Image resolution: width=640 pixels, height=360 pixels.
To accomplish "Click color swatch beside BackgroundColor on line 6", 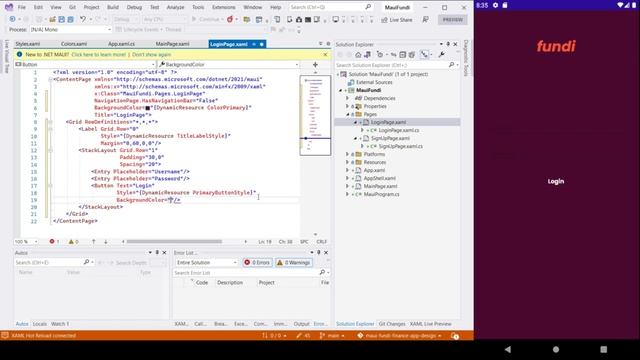I will click(148, 108).
